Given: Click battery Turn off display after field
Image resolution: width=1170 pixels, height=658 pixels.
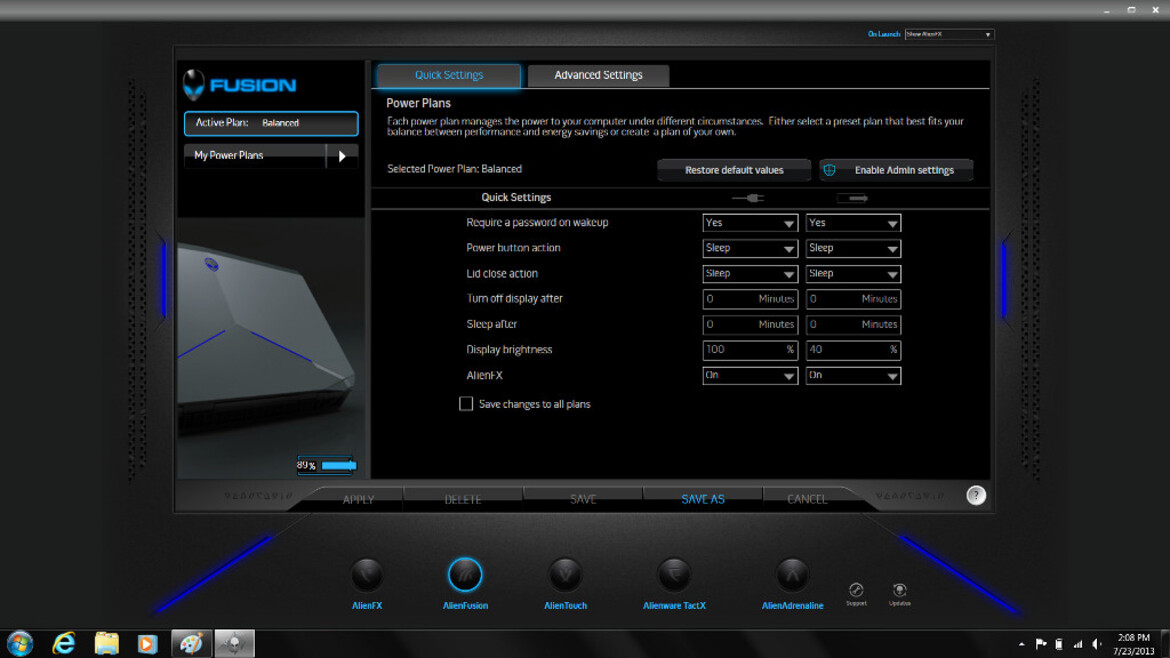Looking at the screenshot, I should tap(853, 299).
